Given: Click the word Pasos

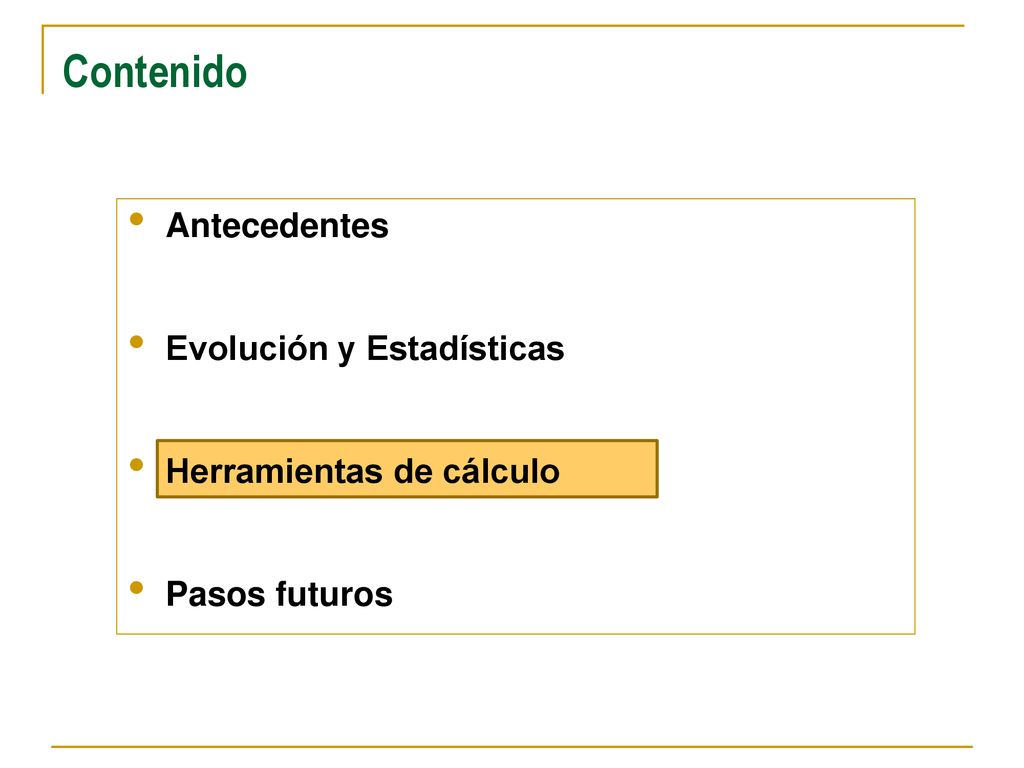Looking at the screenshot, I should coord(216,594).
